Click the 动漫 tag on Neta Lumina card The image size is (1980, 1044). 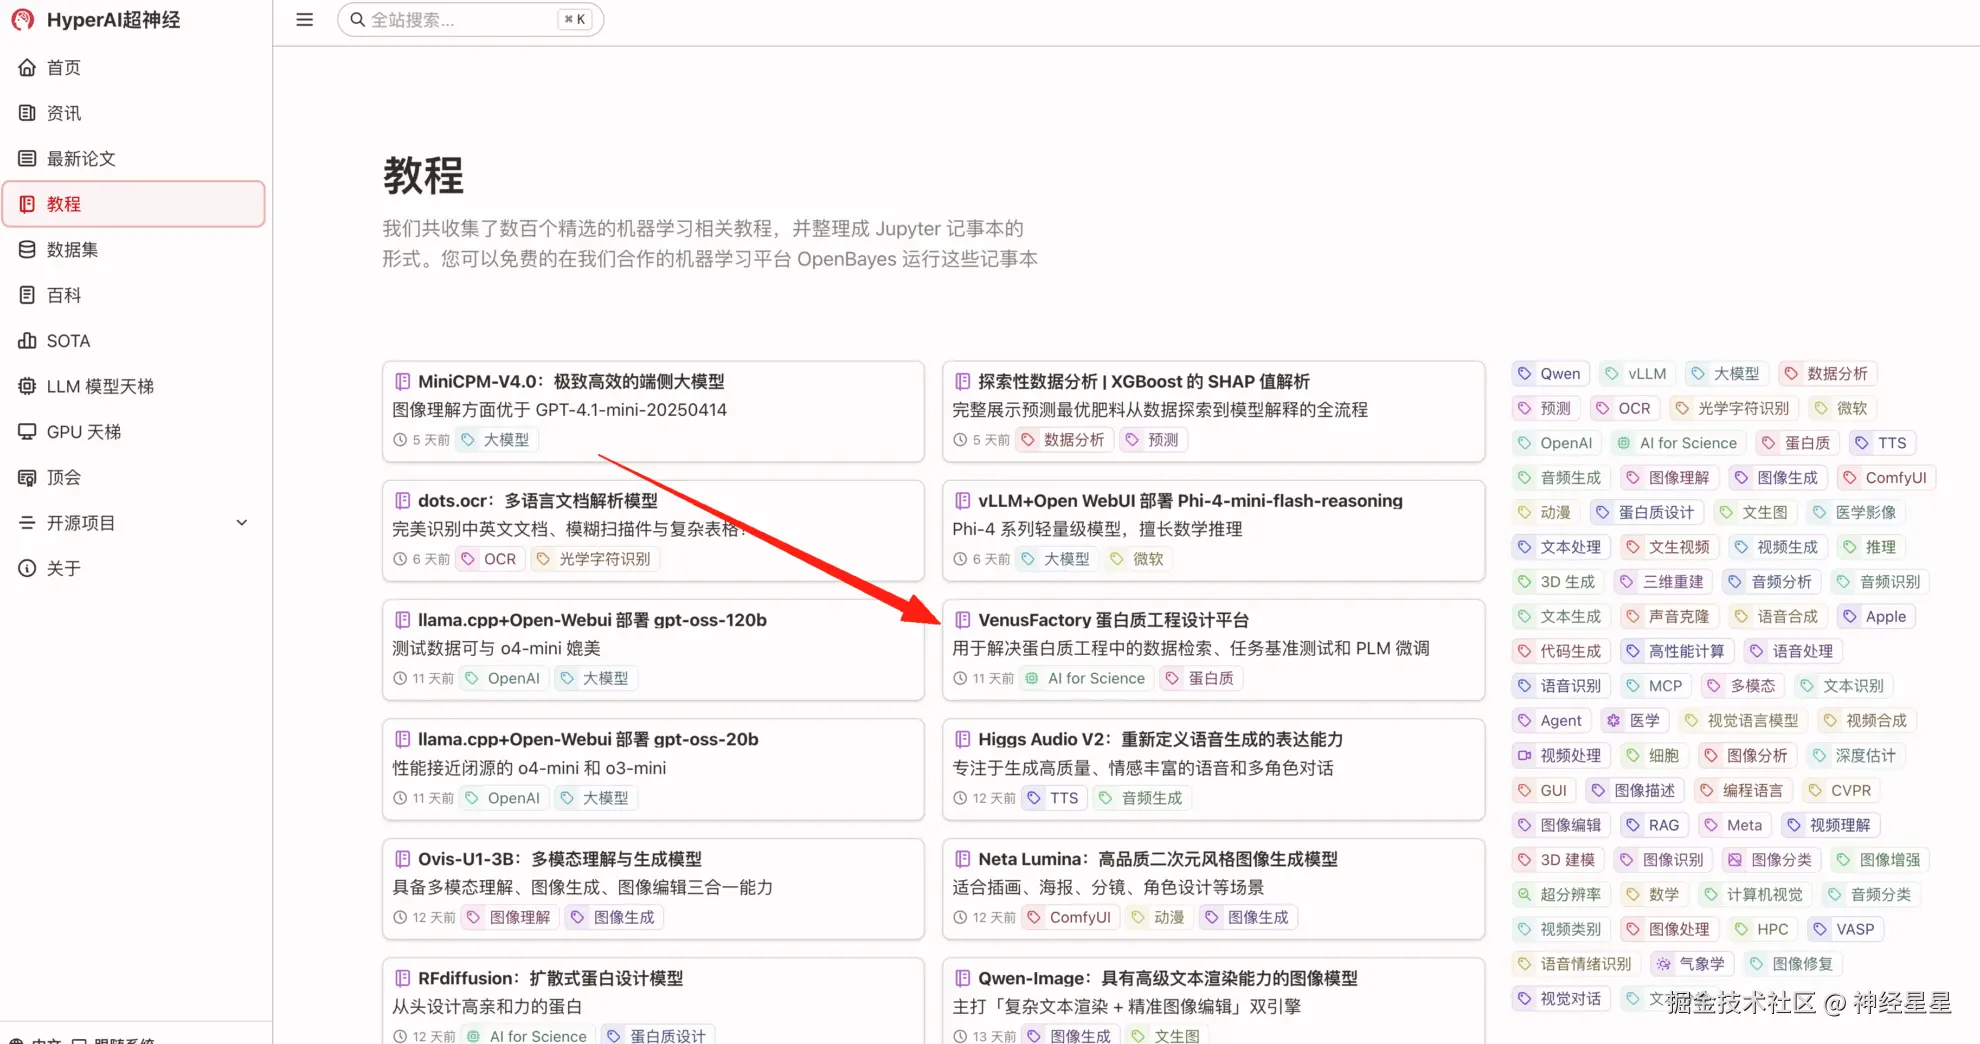coord(1157,917)
